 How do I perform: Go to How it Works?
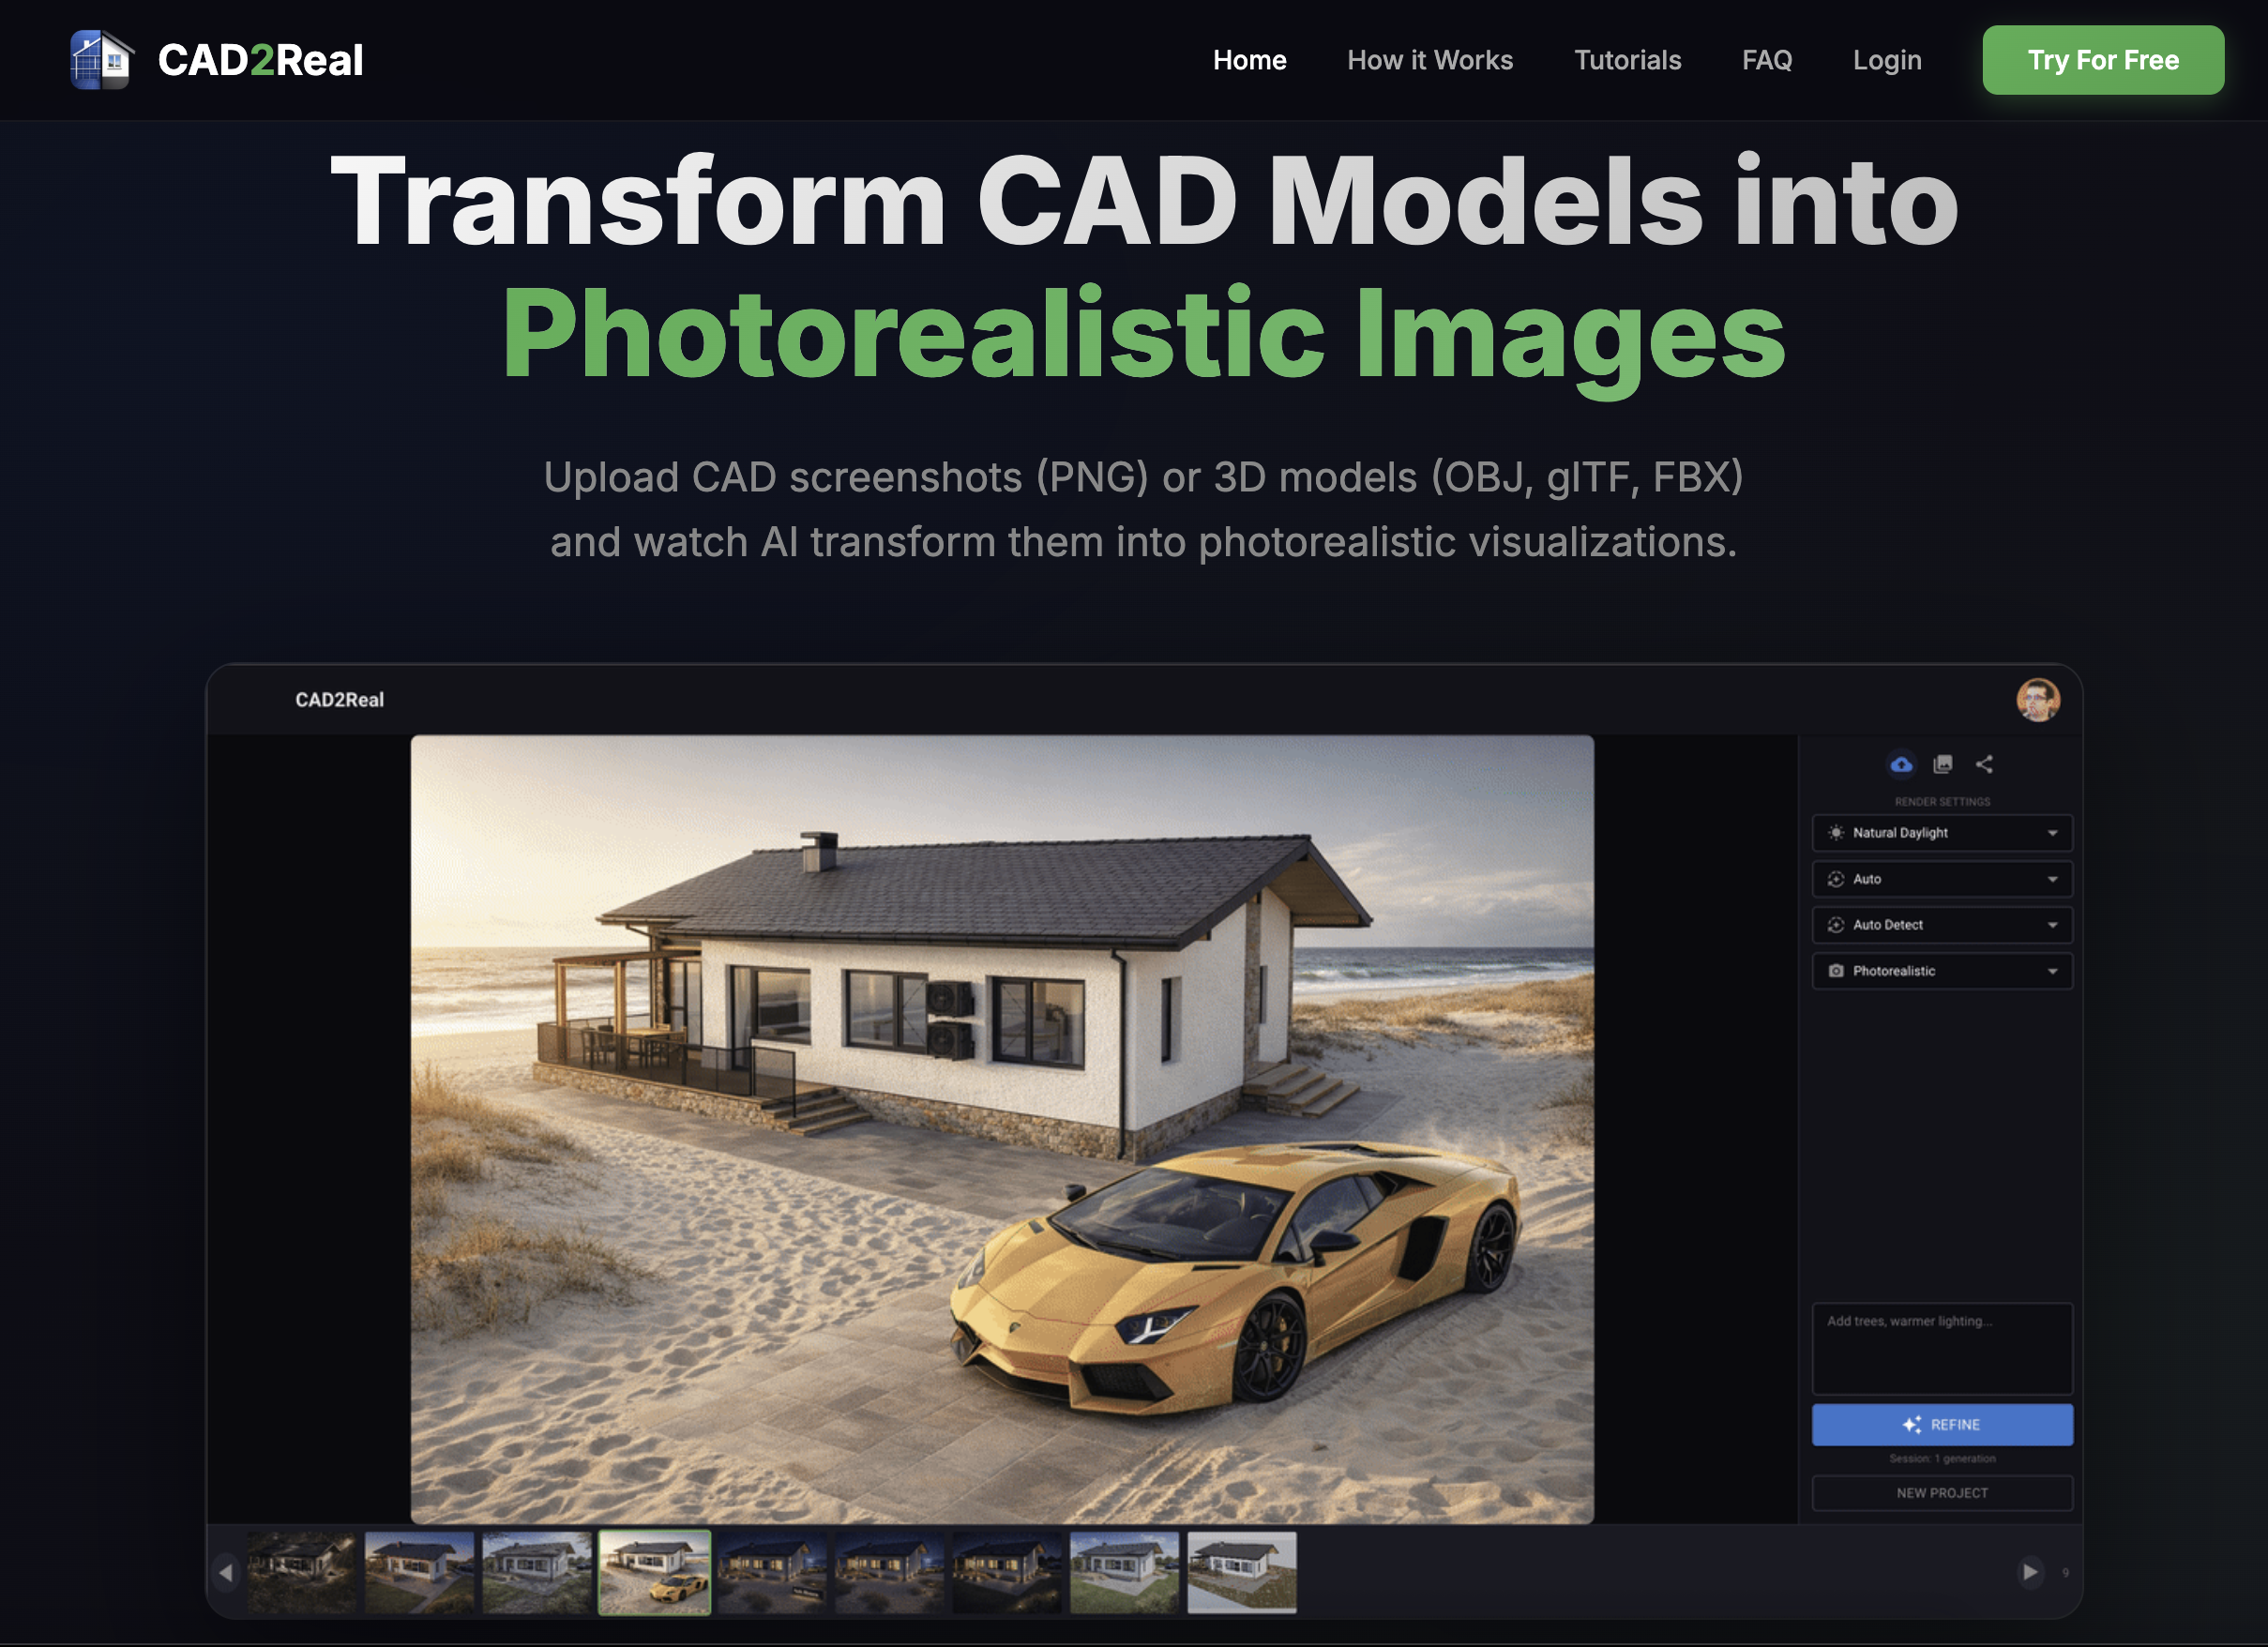(1429, 60)
